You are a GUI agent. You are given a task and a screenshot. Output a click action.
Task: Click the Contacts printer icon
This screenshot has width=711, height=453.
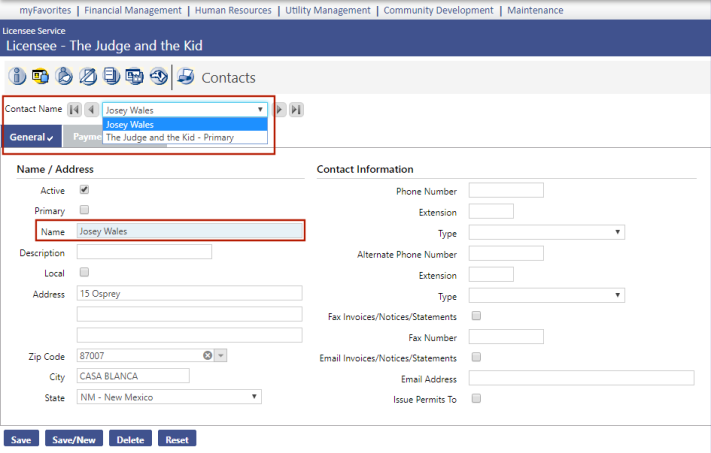tap(186, 76)
